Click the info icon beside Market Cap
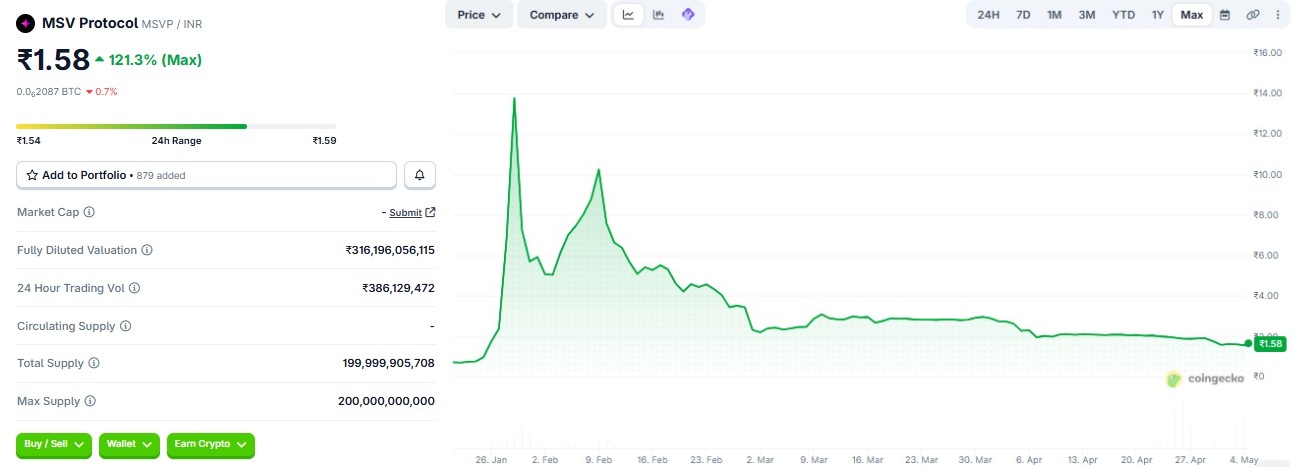The width and height of the screenshot is (1293, 467). click(x=89, y=212)
